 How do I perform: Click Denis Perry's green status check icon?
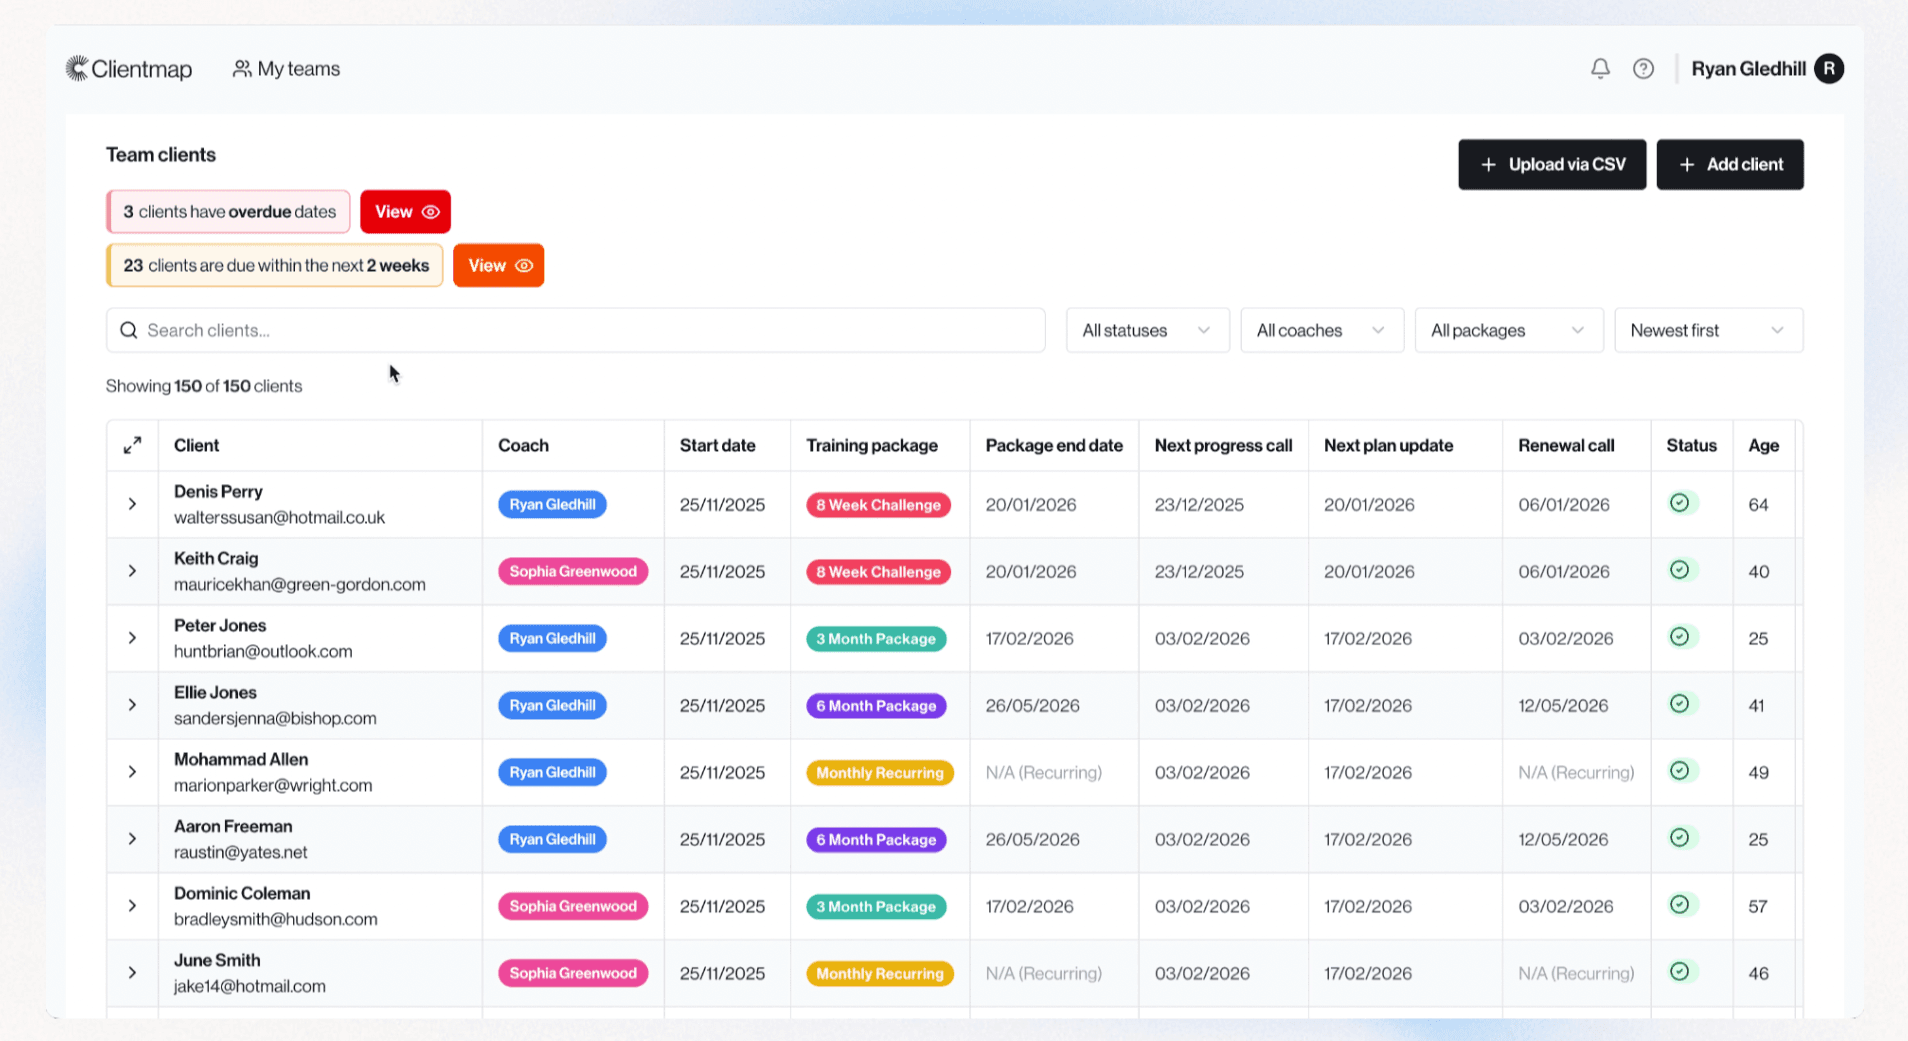[x=1680, y=504]
